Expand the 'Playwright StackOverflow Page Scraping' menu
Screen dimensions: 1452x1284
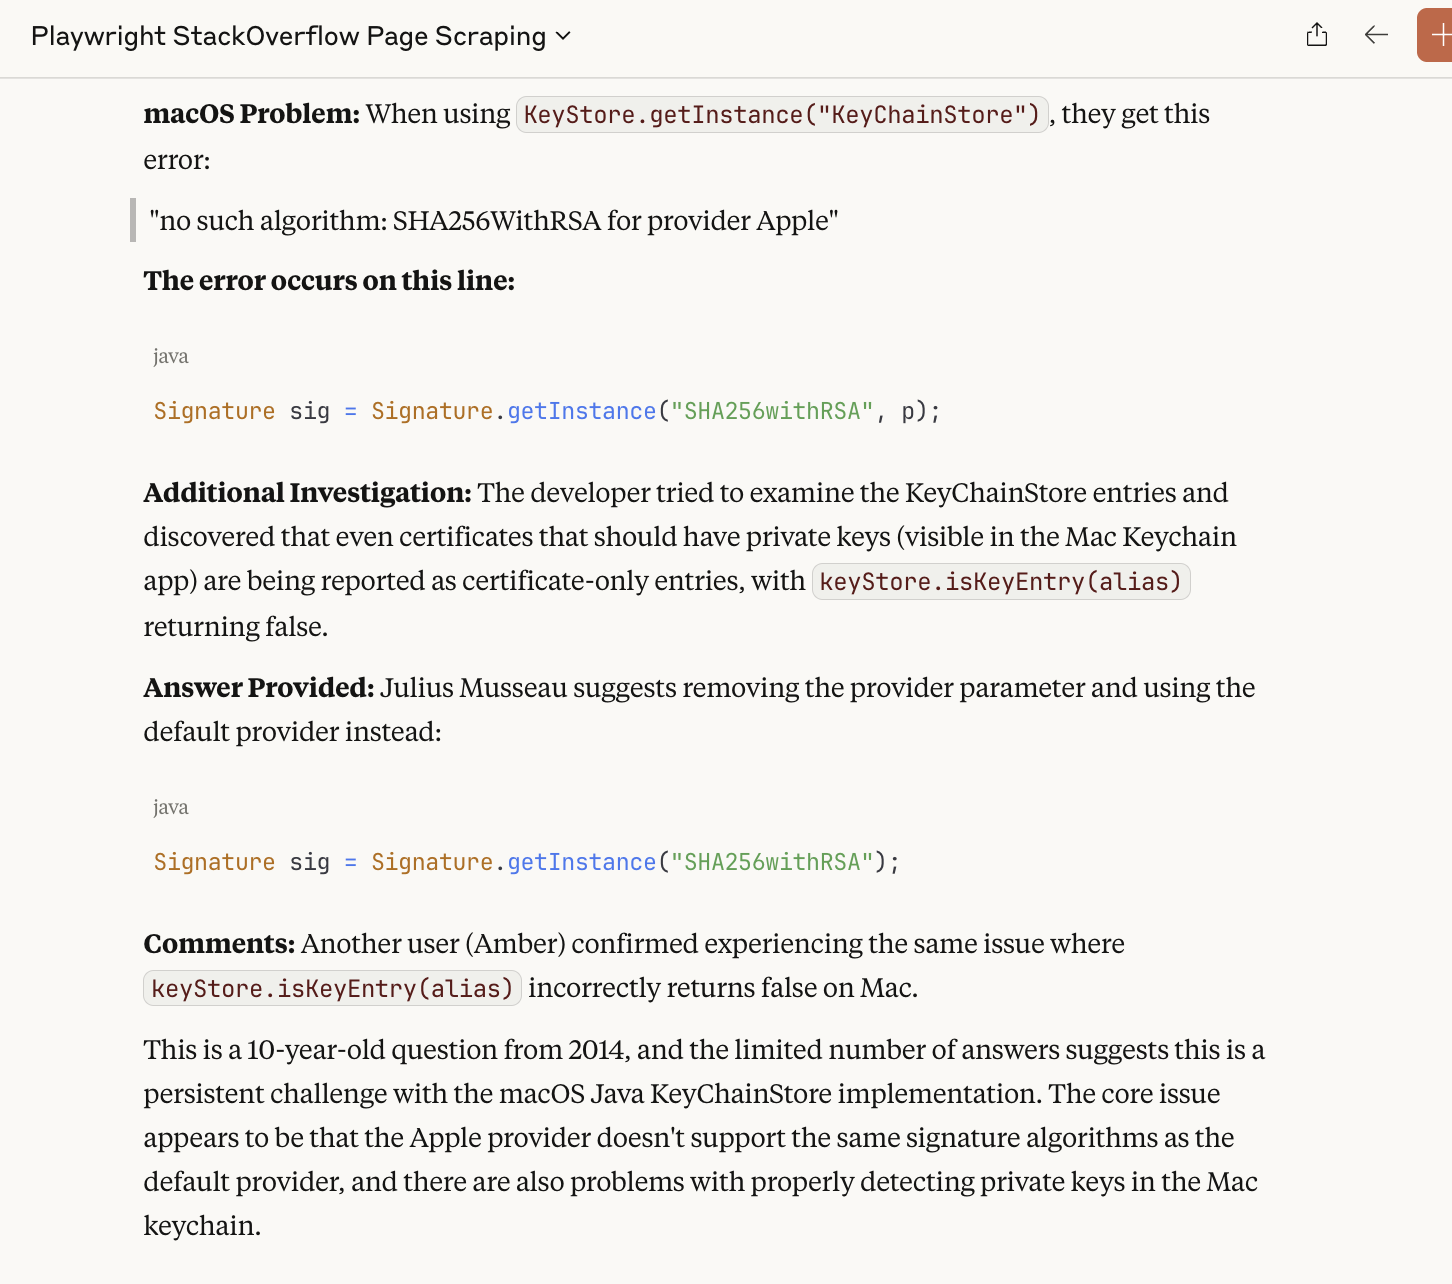pos(563,36)
